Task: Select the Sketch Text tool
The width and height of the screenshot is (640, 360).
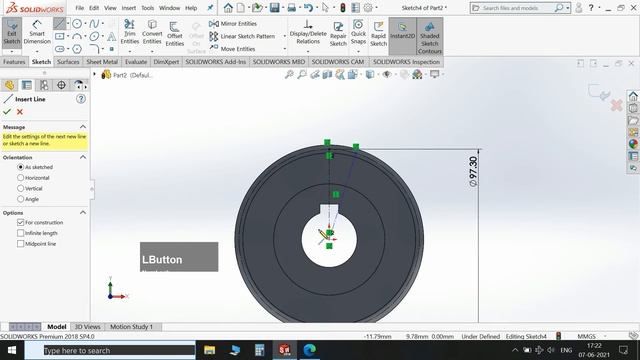Action: click(x=111, y=37)
